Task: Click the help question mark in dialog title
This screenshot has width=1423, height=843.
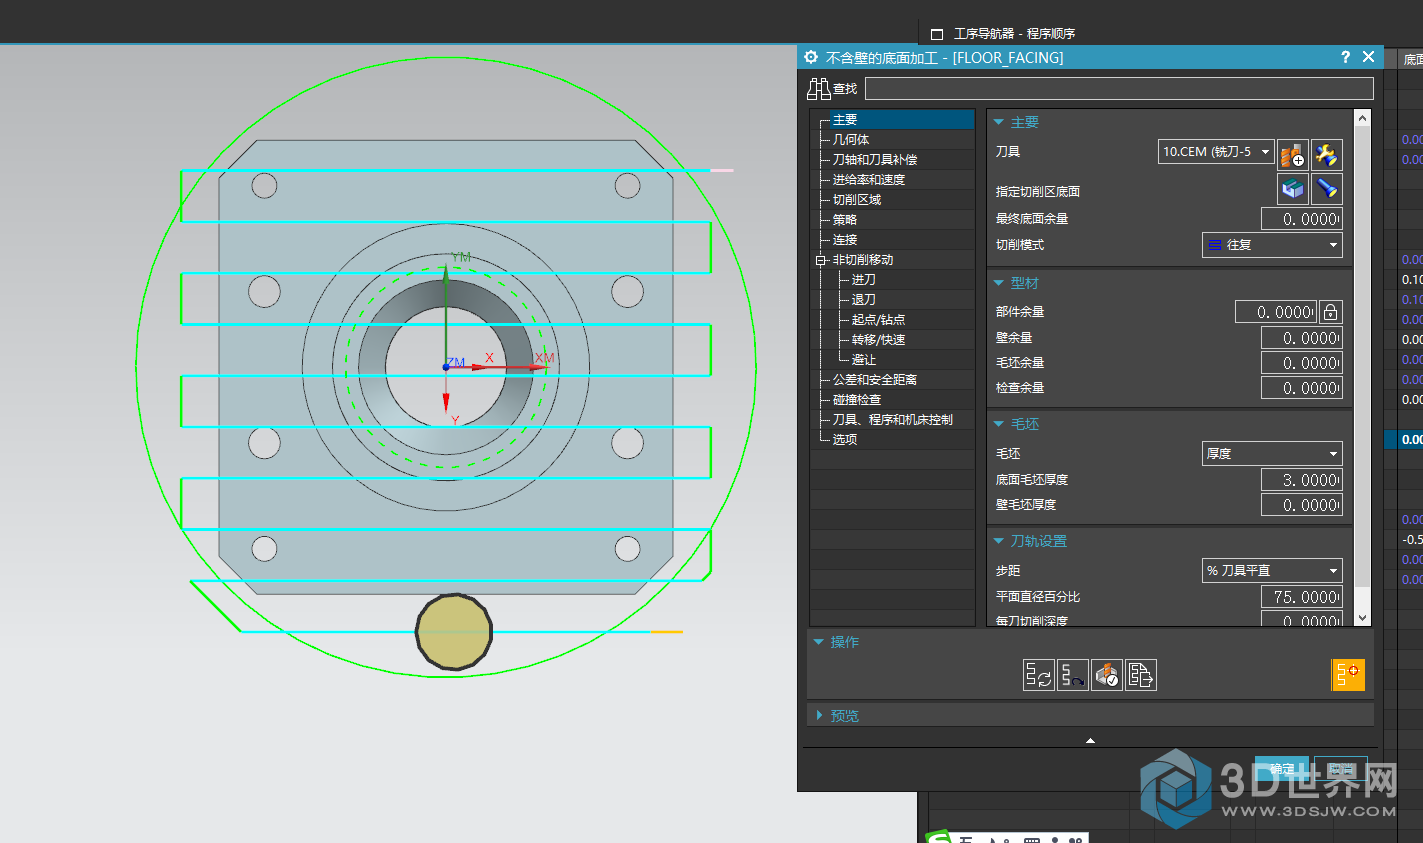Action: point(1345,57)
